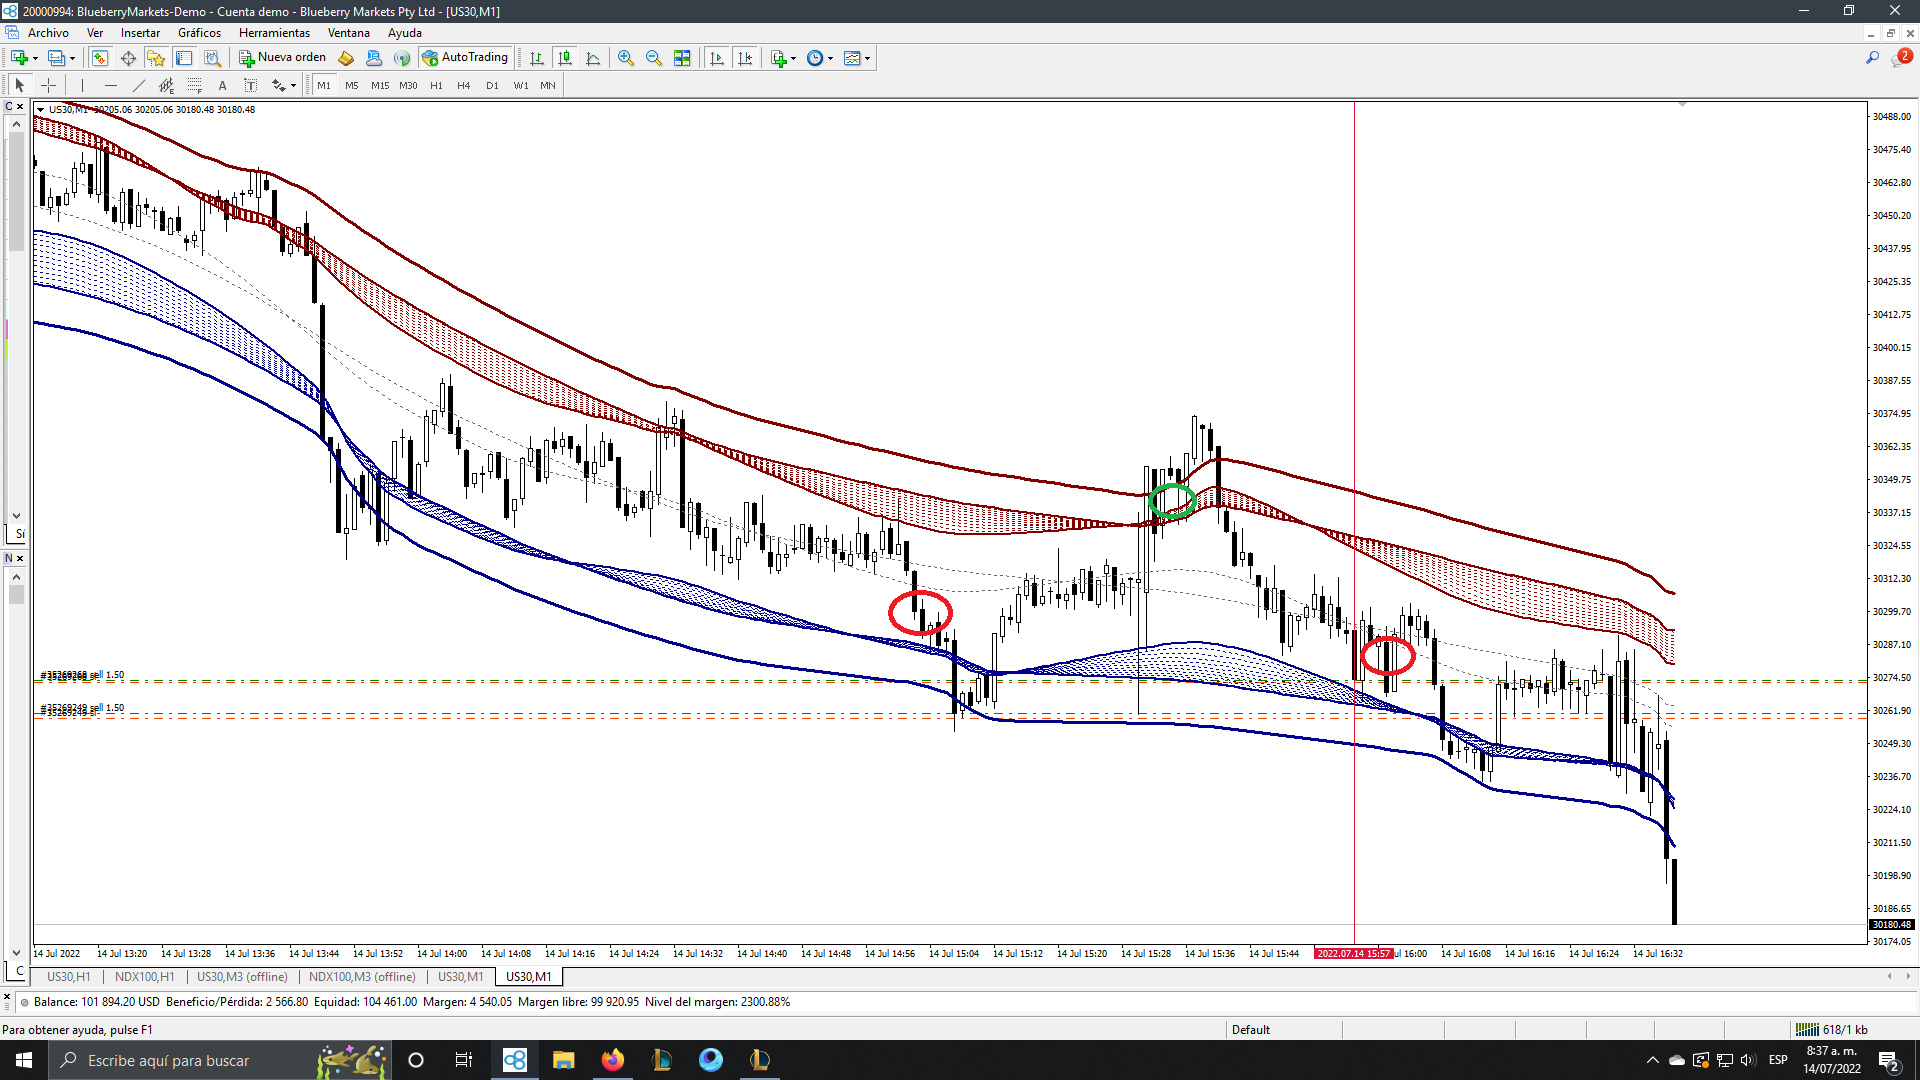Viewport: 1920px width, 1080px height.
Task: Switch to the NDX100,H1 chart tab
Action: pyautogui.click(x=144, y=977)
